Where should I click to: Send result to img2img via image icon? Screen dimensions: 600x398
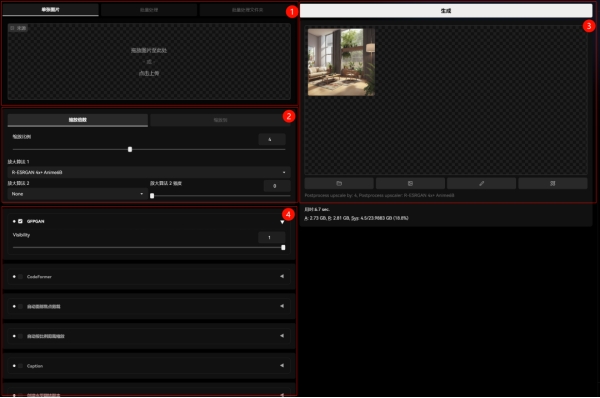coord(410,183)
